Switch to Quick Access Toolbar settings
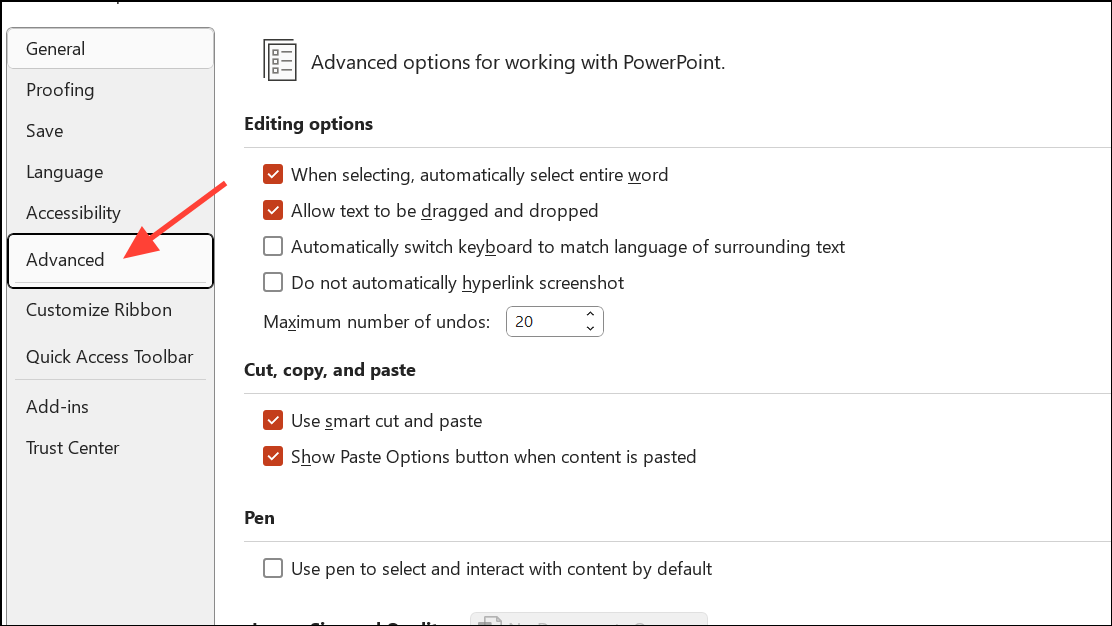This screenshot has width=1112, height=626. point(110,357)
